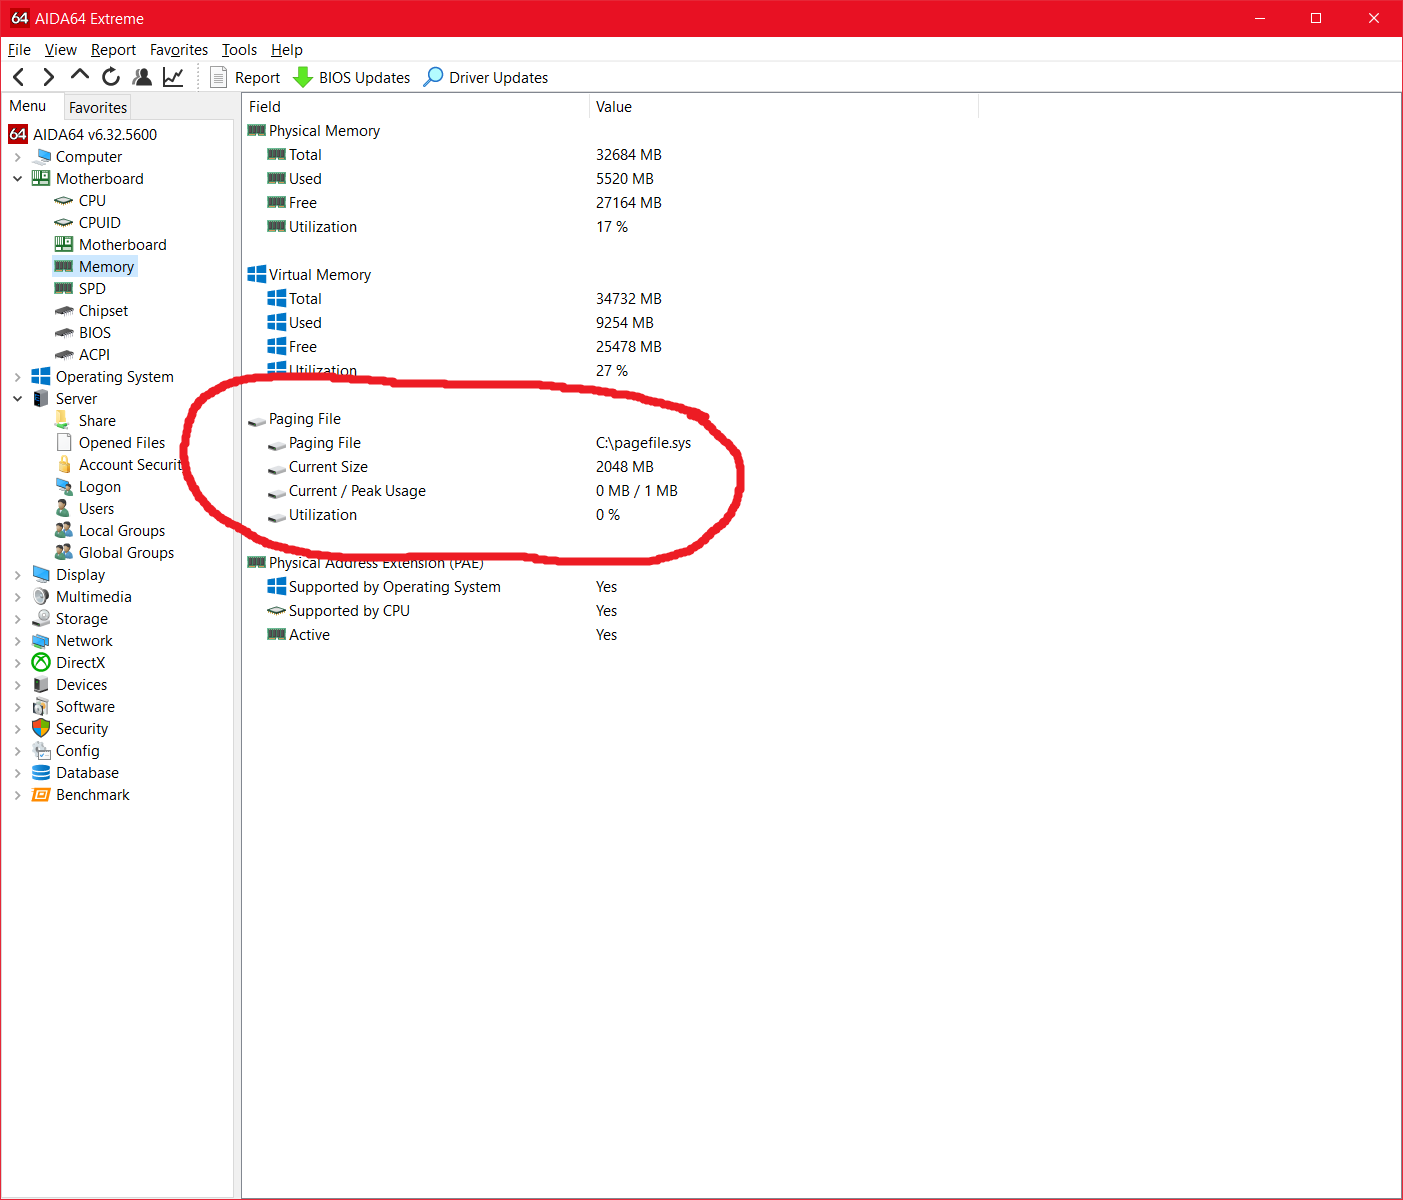The width and height of the screenshot is (1403, 1200).
Task: Click the Account Security lock icon
Action: click(64, 464)
